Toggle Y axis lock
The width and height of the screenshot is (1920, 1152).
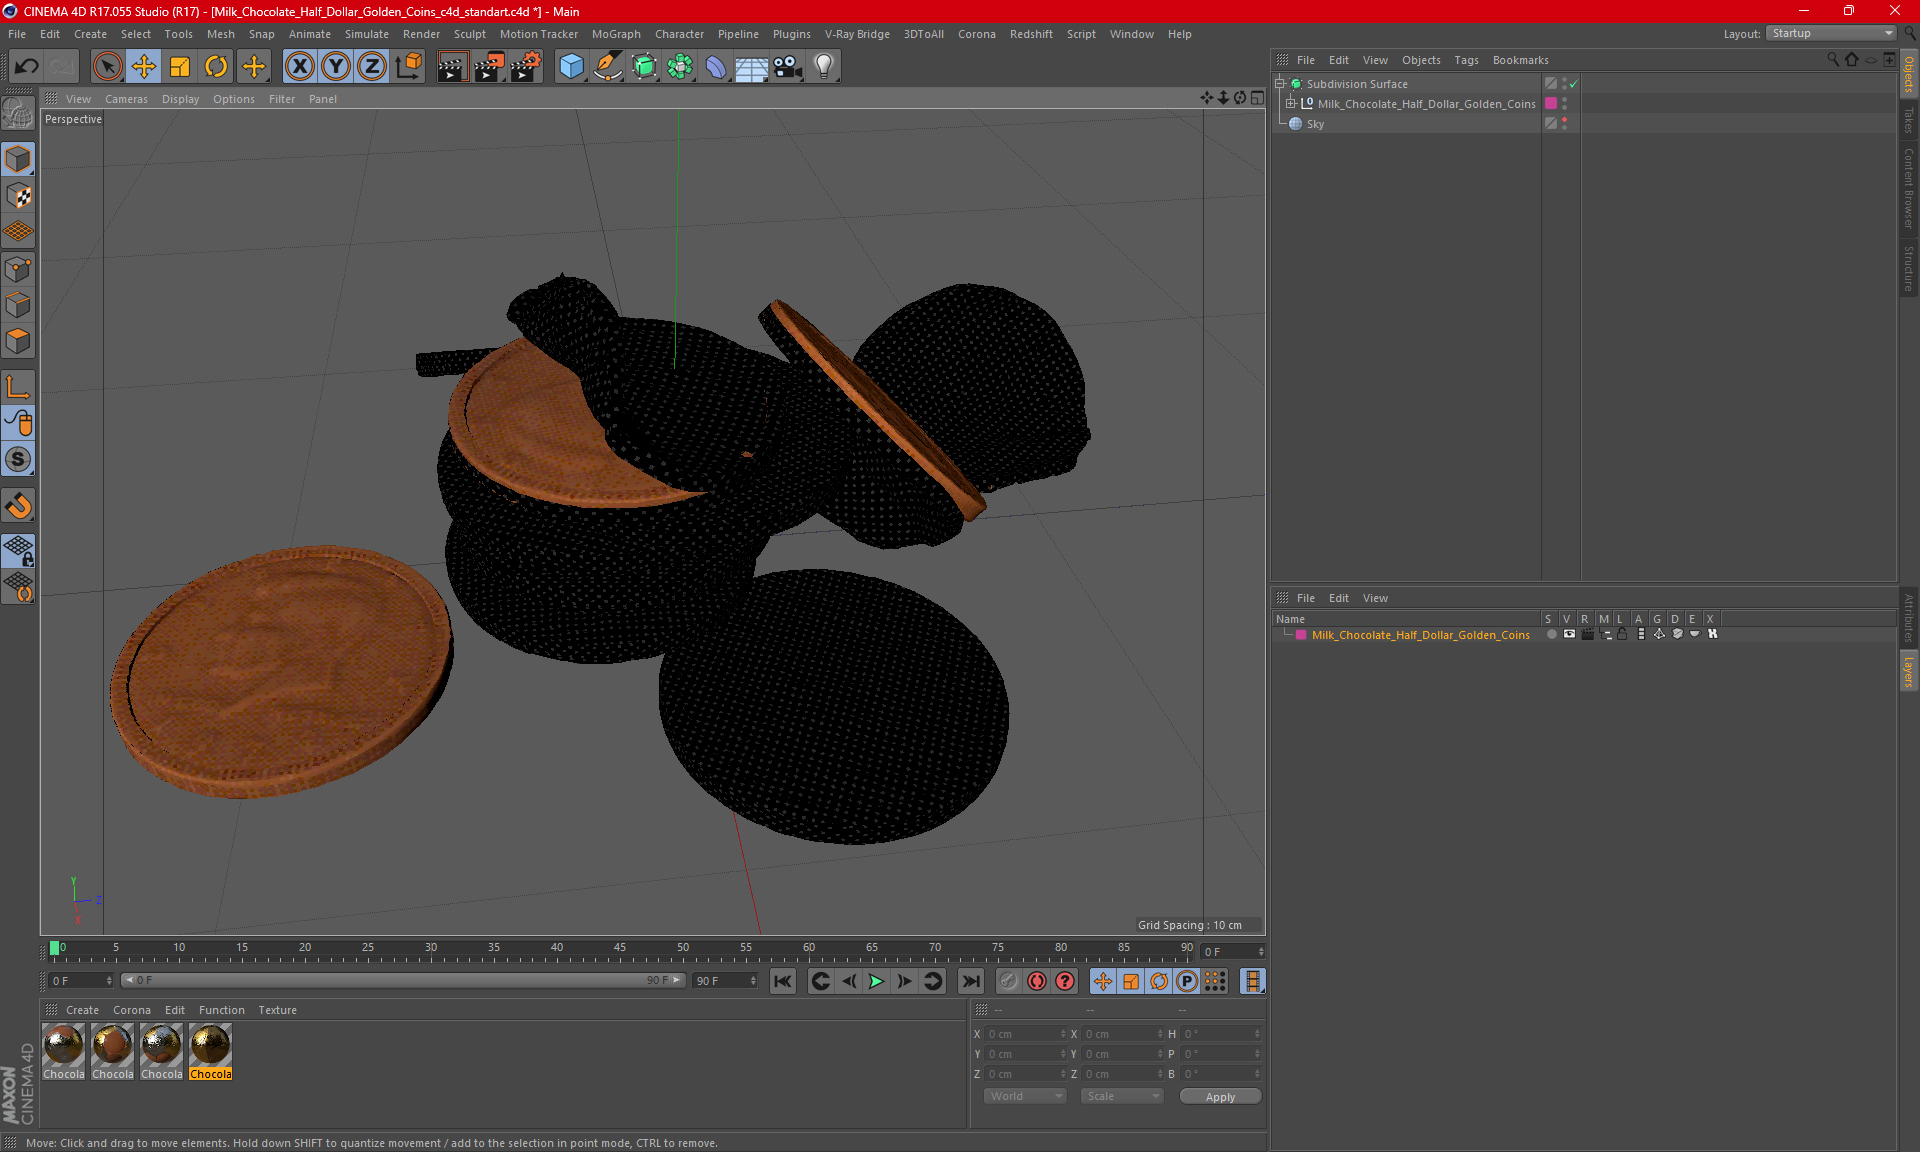[x=336, y=66]
